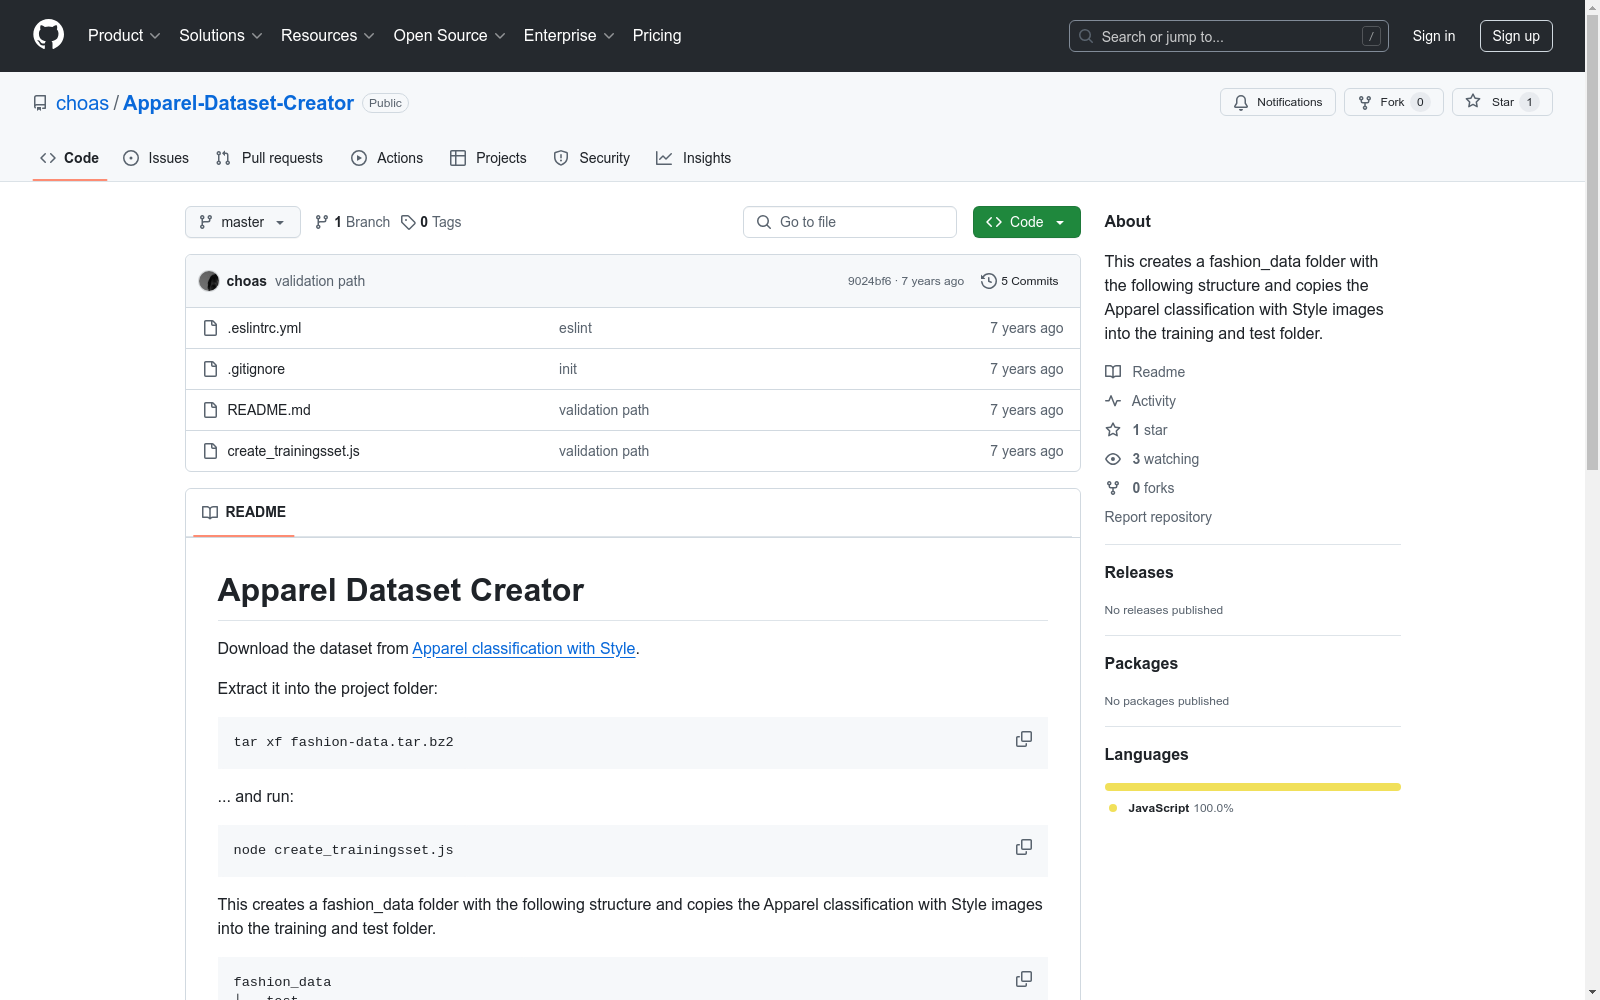Open the create_trainingsset.js file
The width and height of the screenshot is (1600, 1000).
pyautogui.click(x=293, y=451)
